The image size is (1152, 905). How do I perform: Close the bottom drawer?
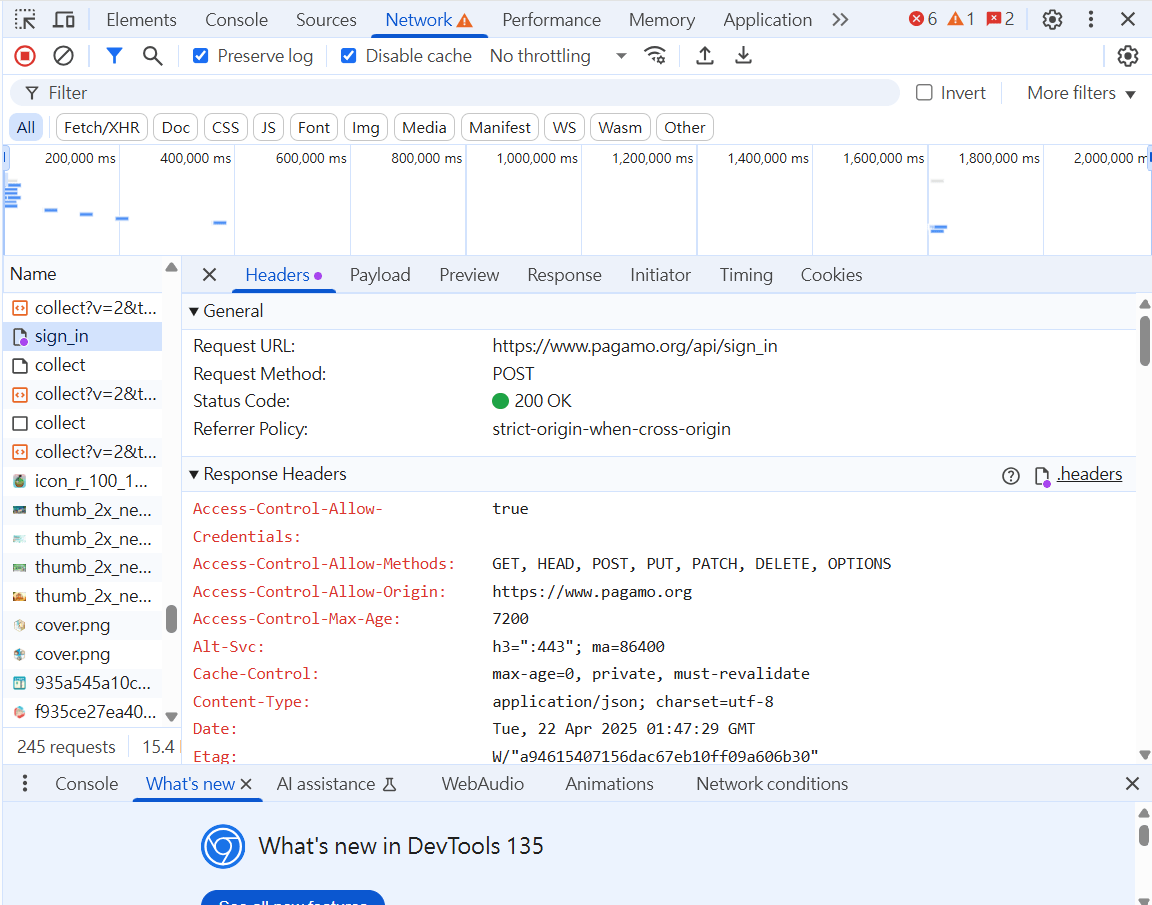point(1132,784)
